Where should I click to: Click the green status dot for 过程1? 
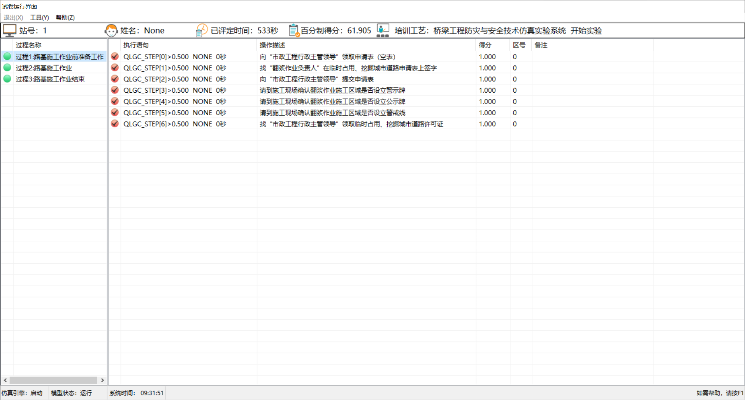click(7, 57)
